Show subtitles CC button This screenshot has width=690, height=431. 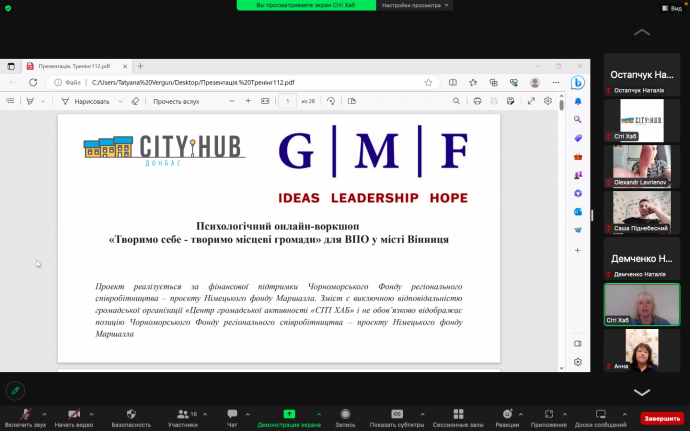click(397, 418)
